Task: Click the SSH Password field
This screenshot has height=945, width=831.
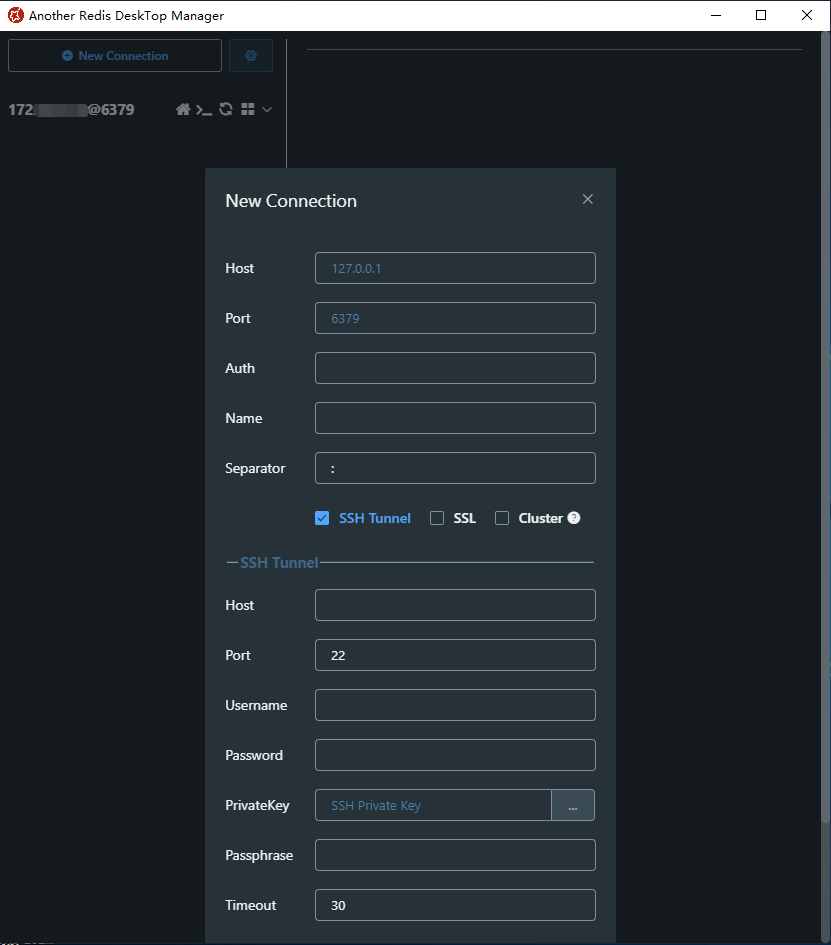Action: [x=455, y=755]
